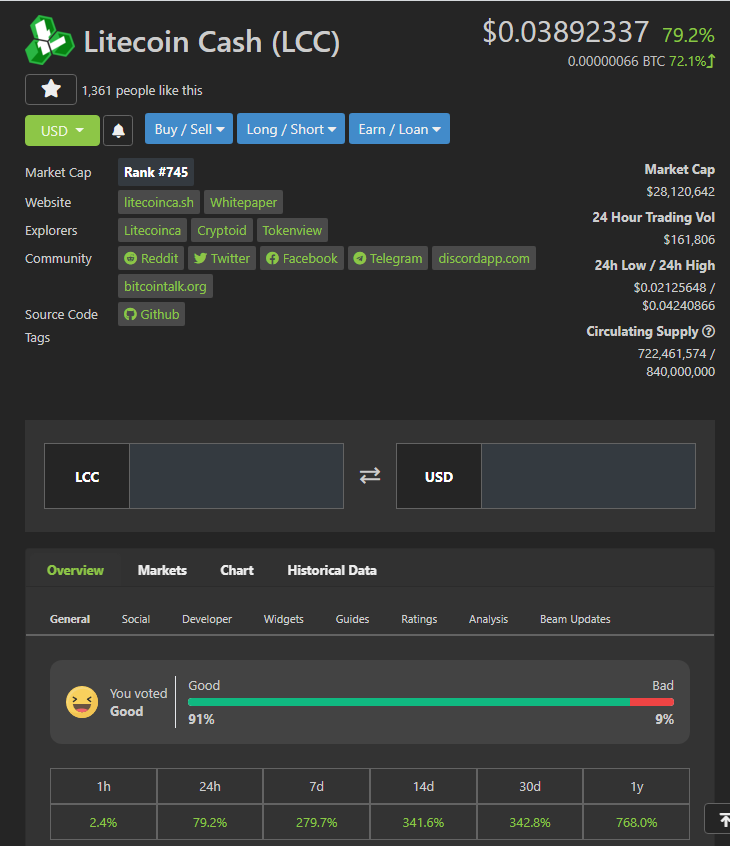
Task: Click the 14d column header
Action: 424,787
